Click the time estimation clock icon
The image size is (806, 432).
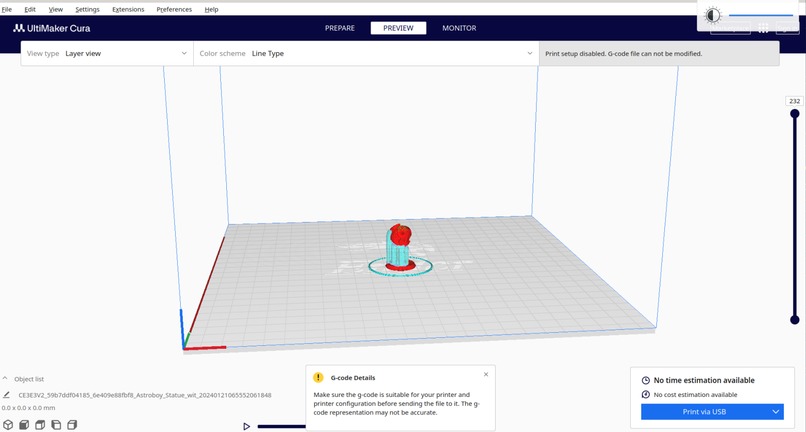[x=646, y=381]
